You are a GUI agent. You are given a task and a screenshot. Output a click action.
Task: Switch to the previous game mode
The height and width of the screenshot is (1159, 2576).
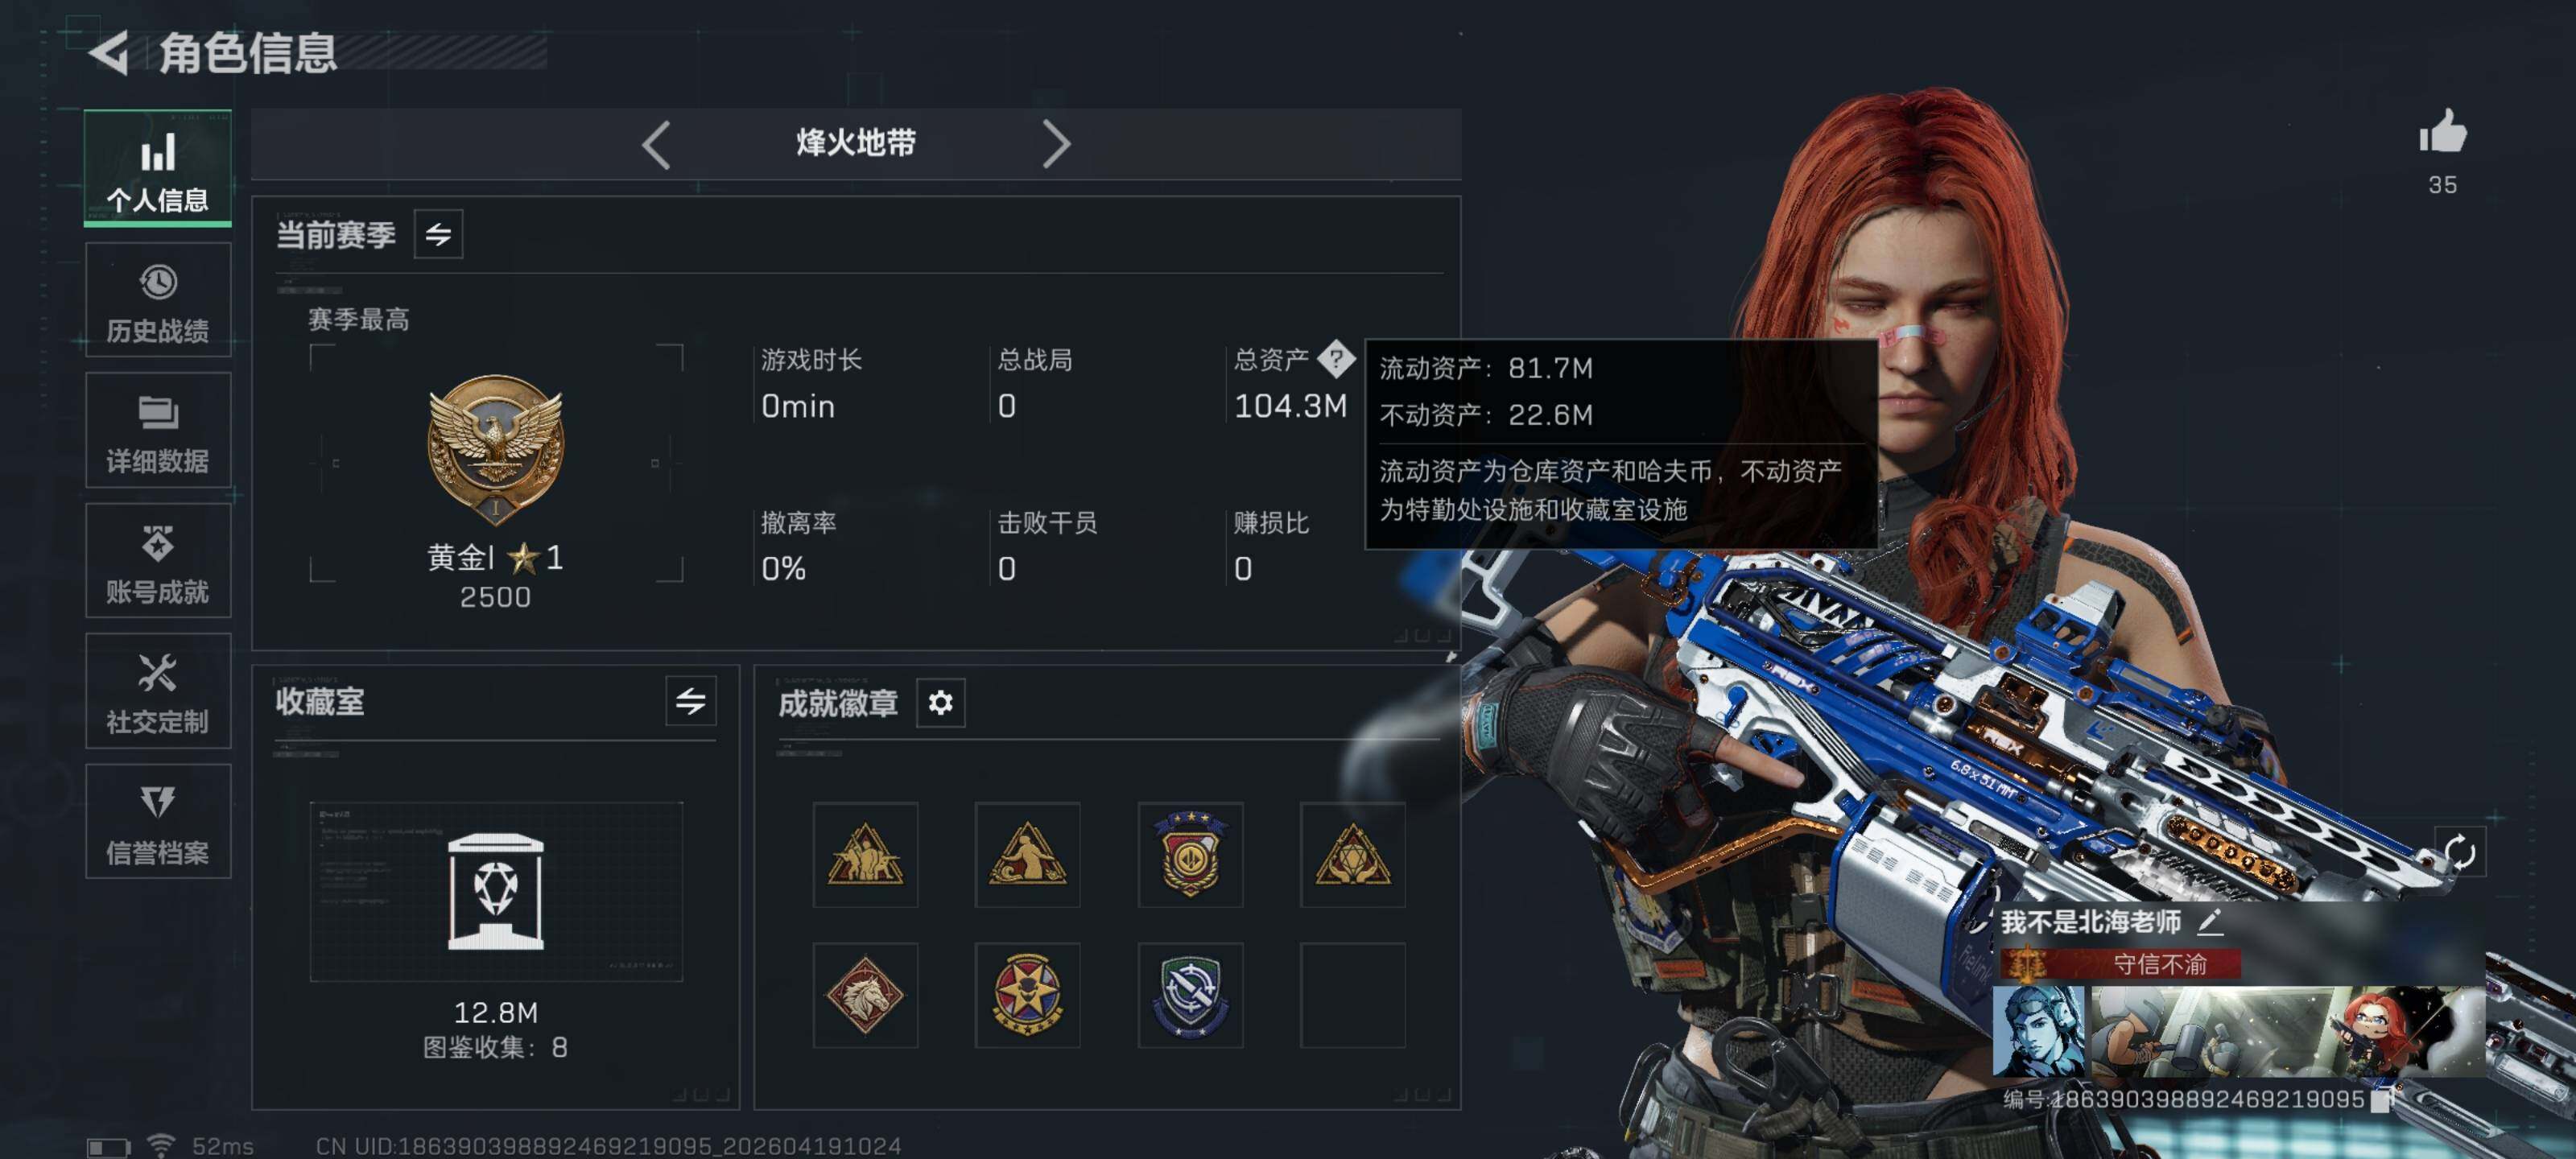tap(656, 145)
